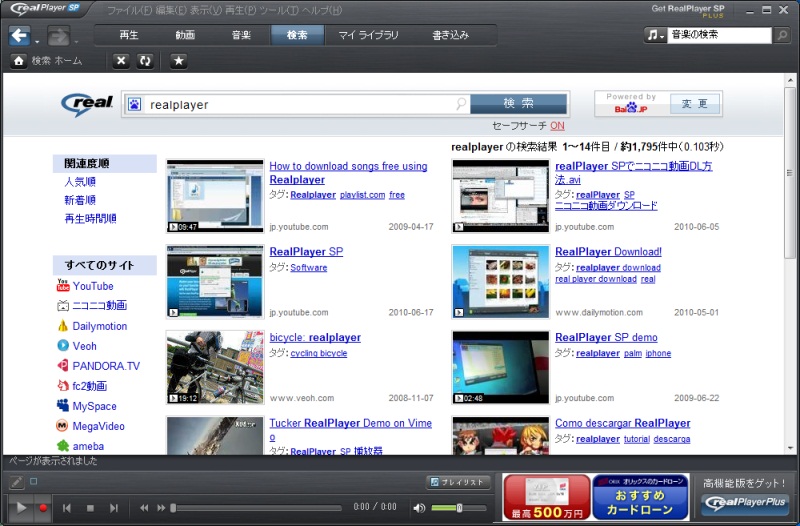Click the Get RealPlayer SP Plus link
The width and height of the screenshot is (800, 526).
(x=688, y=11)
